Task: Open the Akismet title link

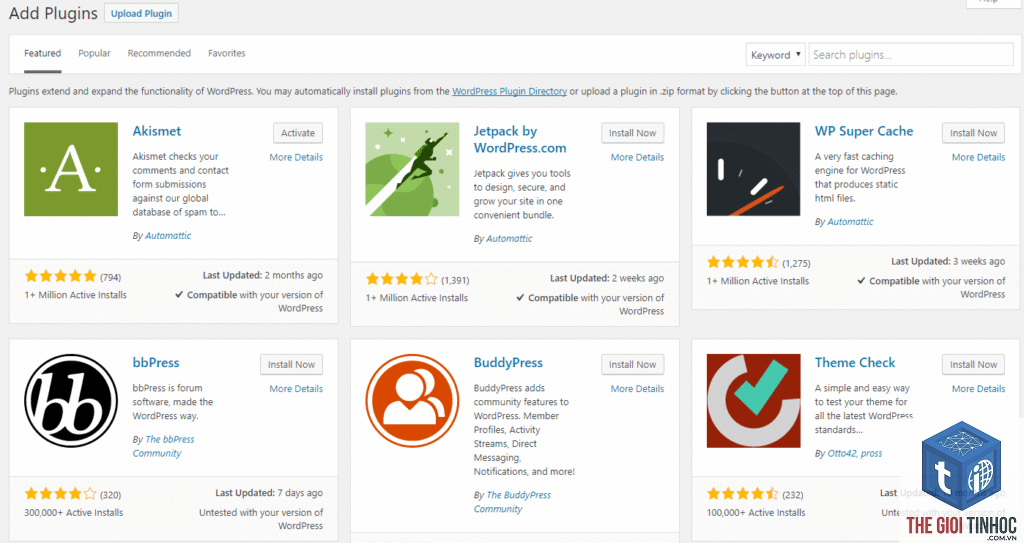Action: point(157,131)
